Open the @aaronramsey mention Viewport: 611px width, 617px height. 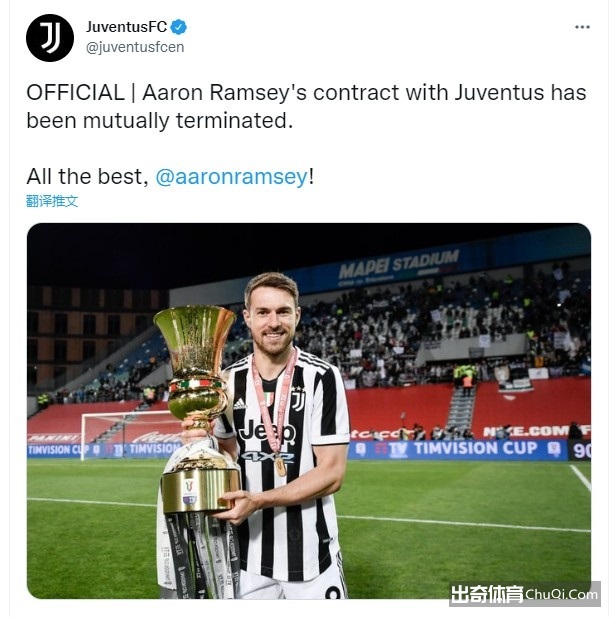pyautogui.click(x=231, y=176)
